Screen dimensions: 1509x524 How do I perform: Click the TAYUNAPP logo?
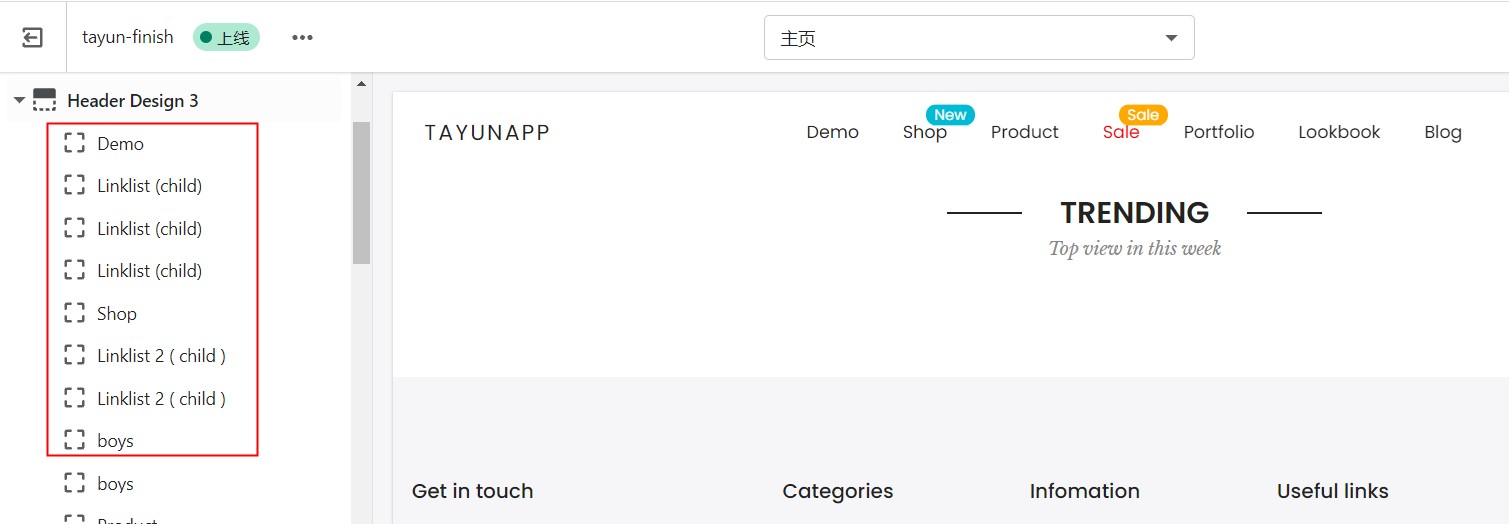pyautogui.click(x=487, y=132)
